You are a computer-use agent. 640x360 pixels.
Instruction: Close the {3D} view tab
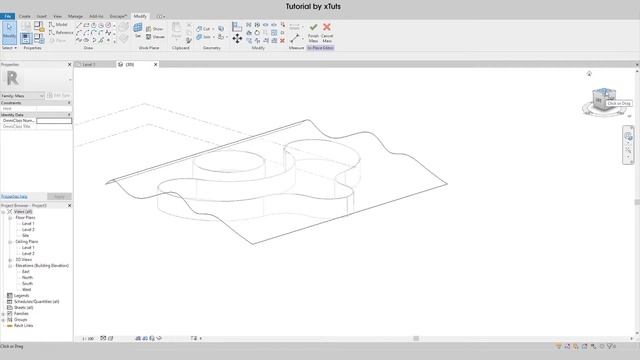coord(156,64)
